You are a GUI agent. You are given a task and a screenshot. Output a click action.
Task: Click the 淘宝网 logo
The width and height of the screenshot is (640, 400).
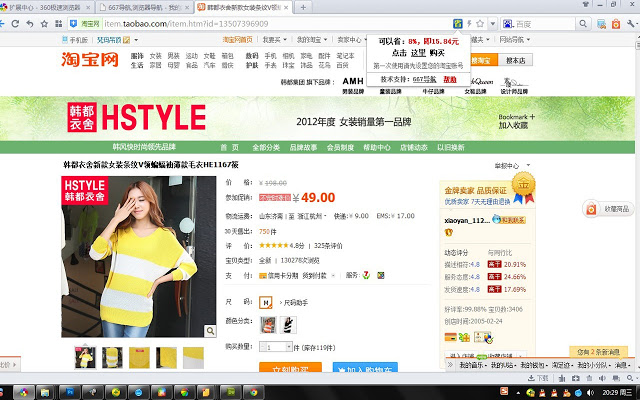(90, 60)
